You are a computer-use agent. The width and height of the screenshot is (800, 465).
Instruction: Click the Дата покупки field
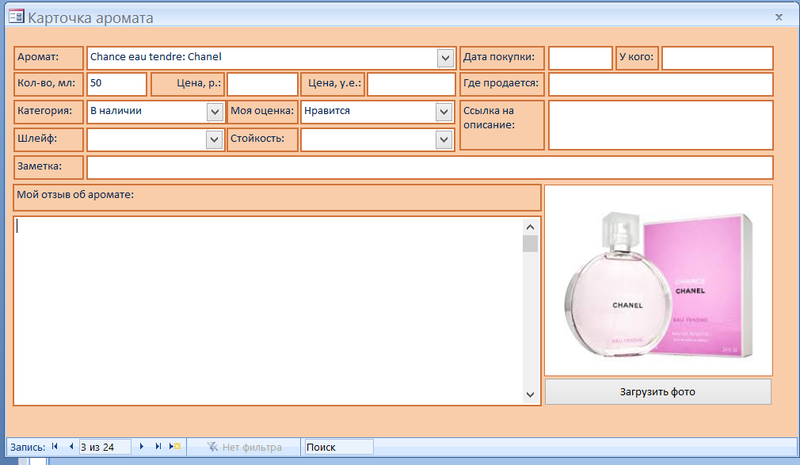point(580,58)
